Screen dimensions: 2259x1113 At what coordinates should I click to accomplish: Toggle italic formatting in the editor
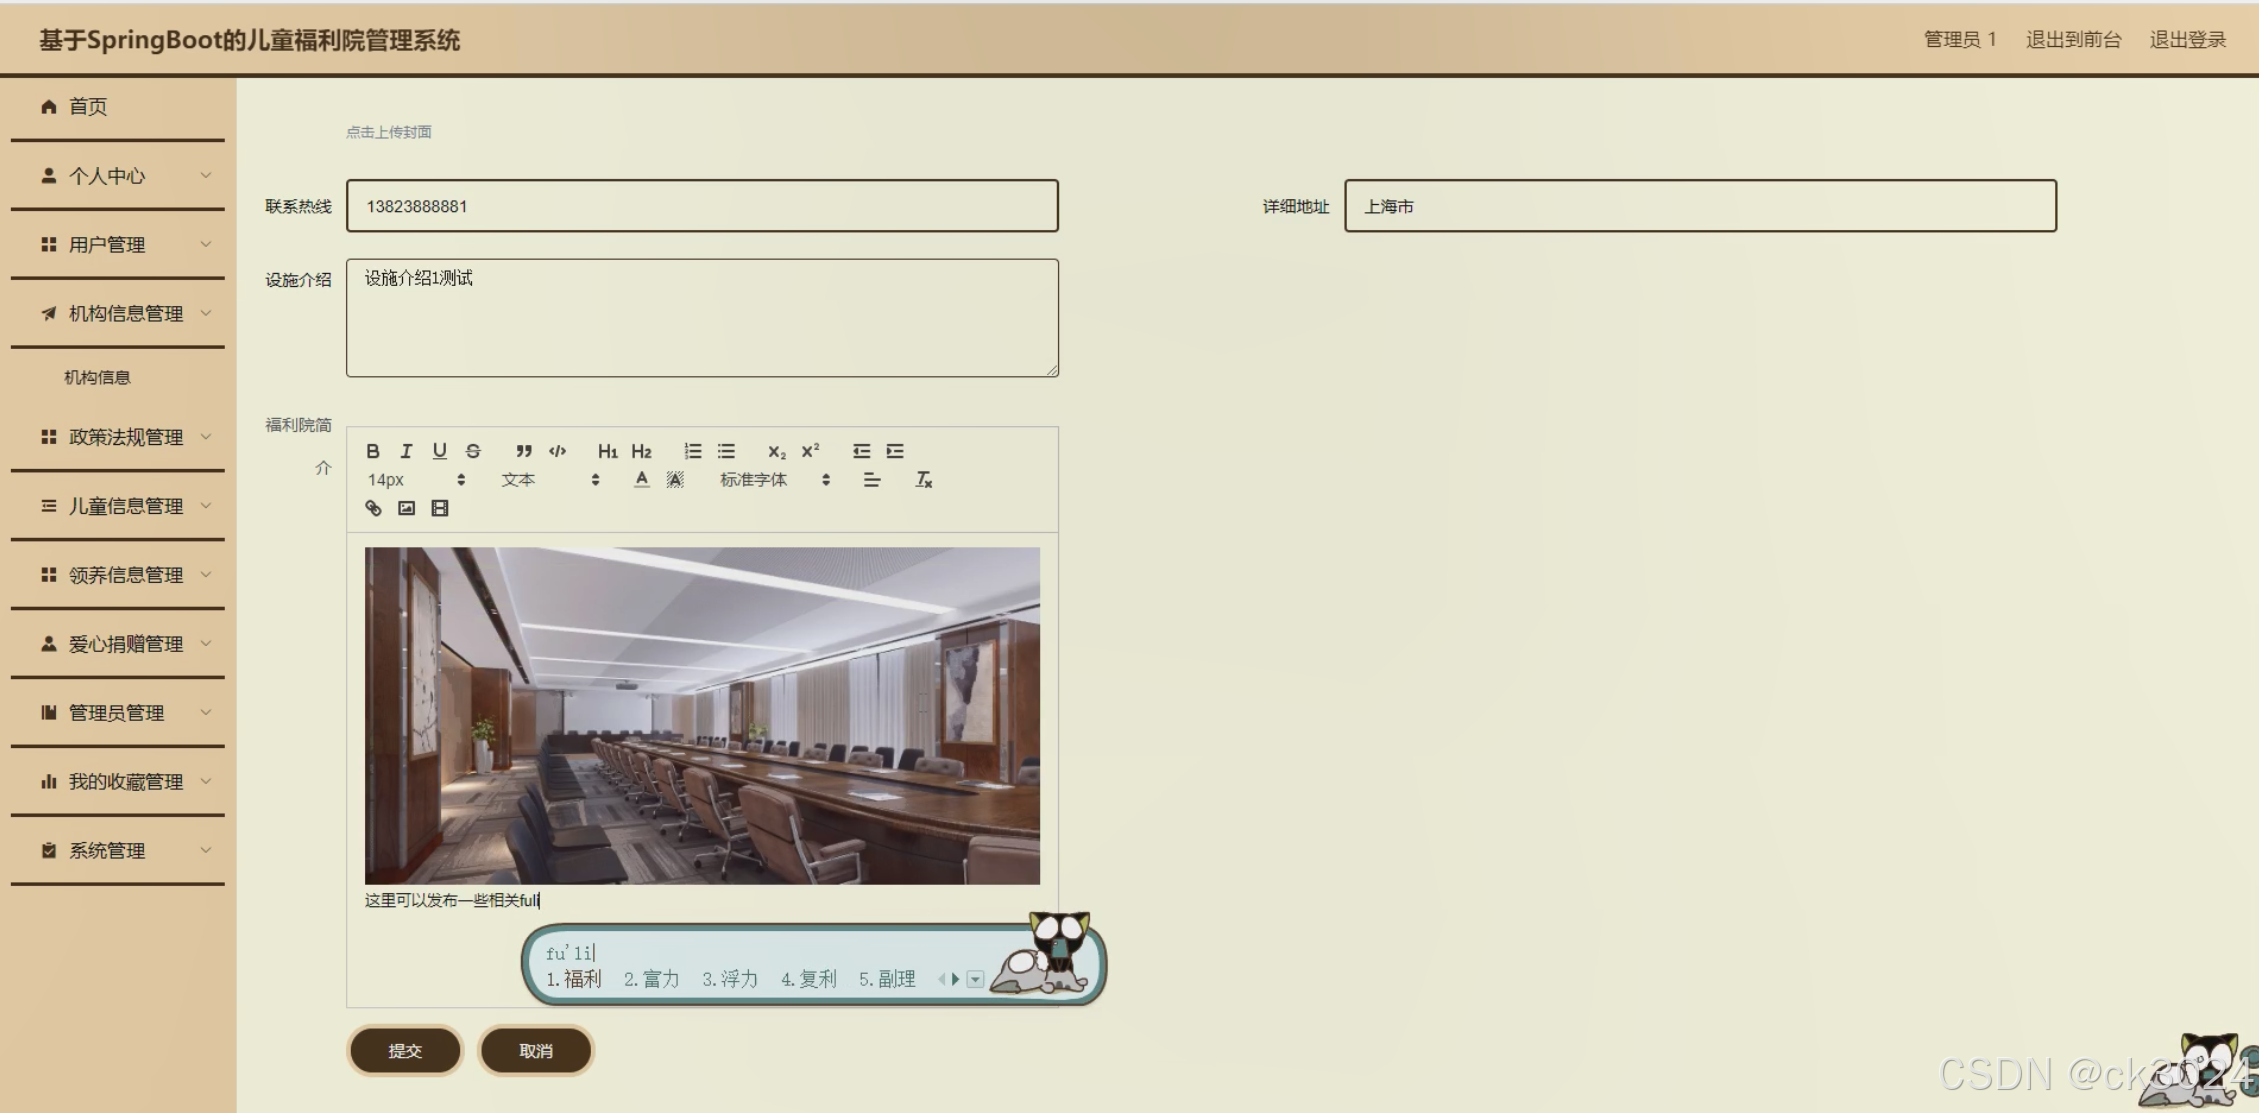[406, 451]
